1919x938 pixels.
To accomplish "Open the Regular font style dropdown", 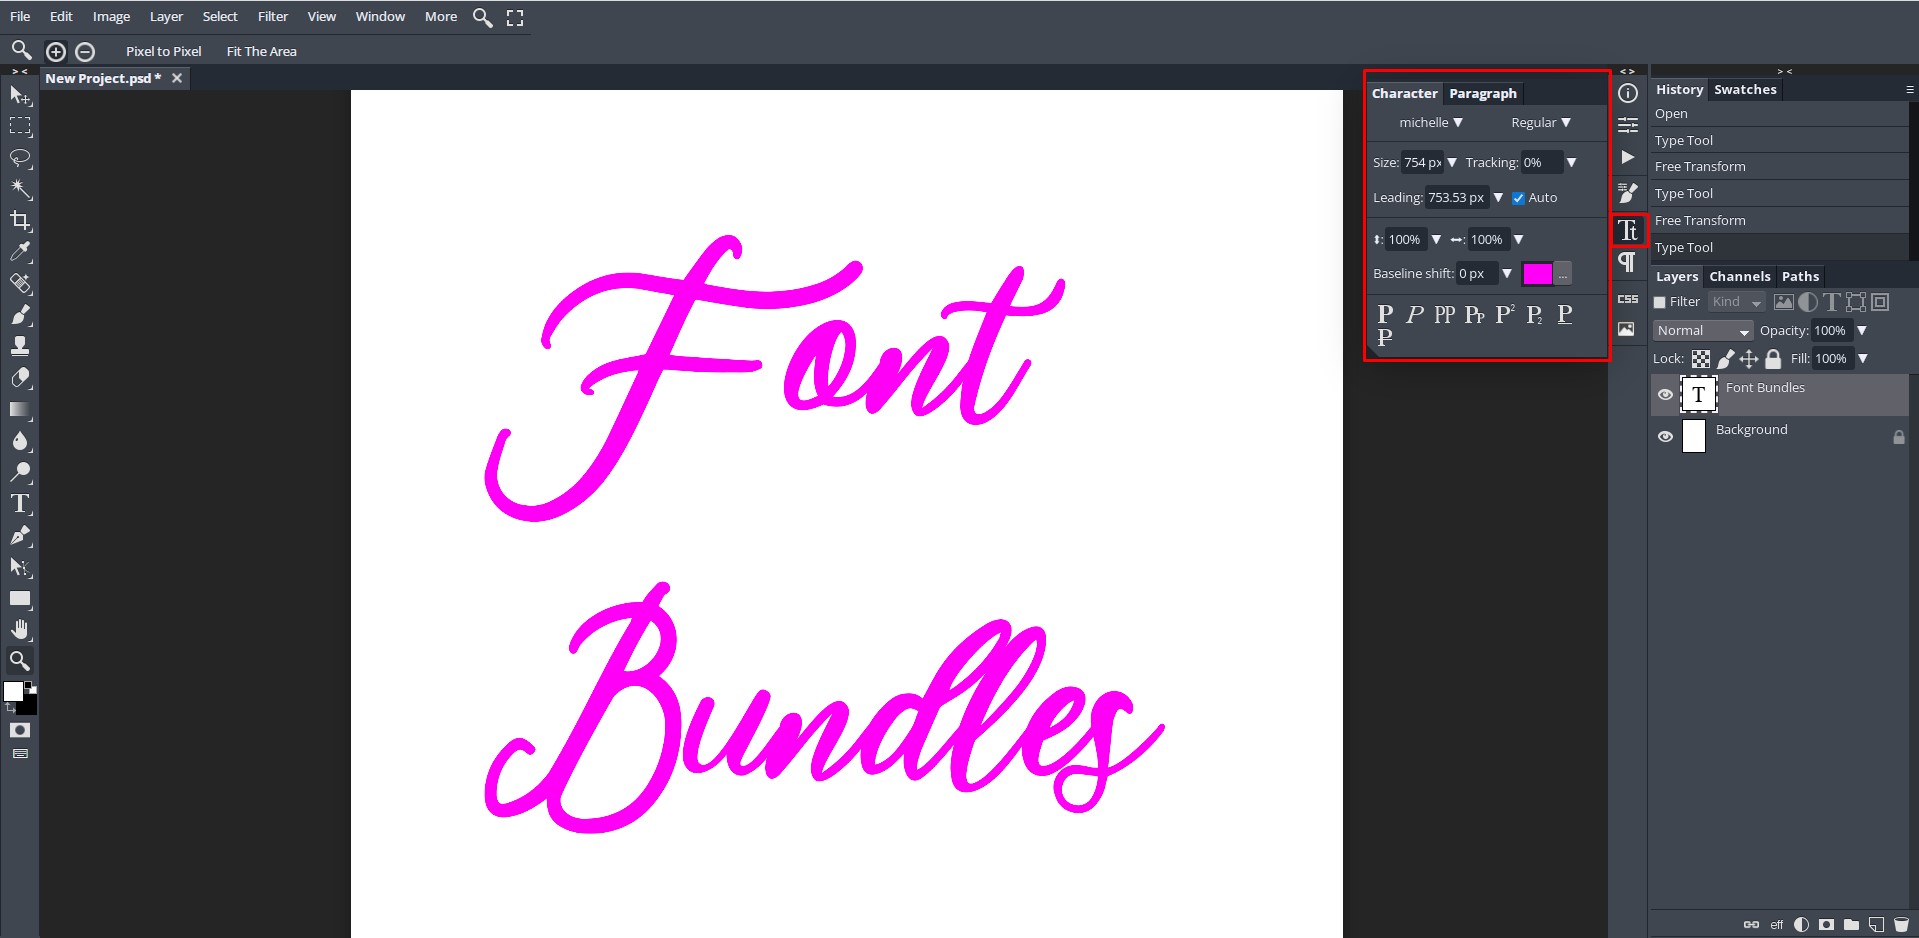I will (1540, 123).
